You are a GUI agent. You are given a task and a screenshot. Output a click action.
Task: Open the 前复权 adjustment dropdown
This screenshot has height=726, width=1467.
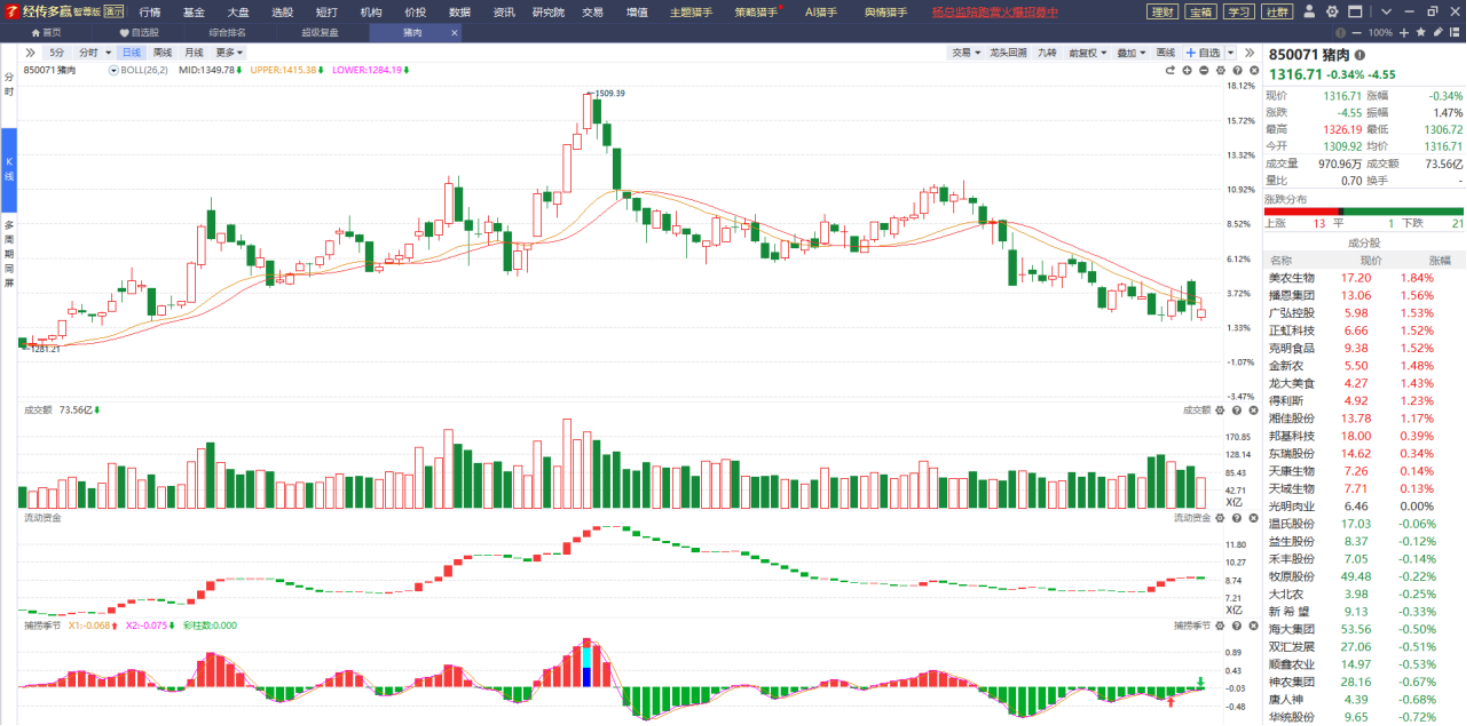1087,52
